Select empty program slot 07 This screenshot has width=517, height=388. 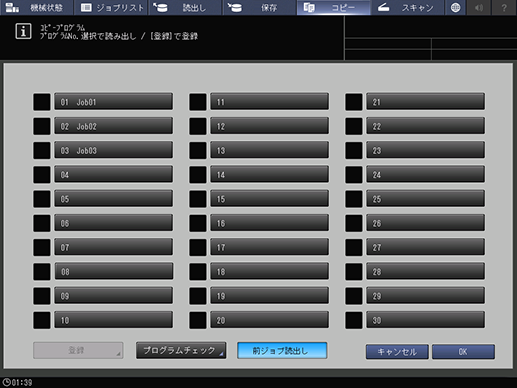coord(114,247)
